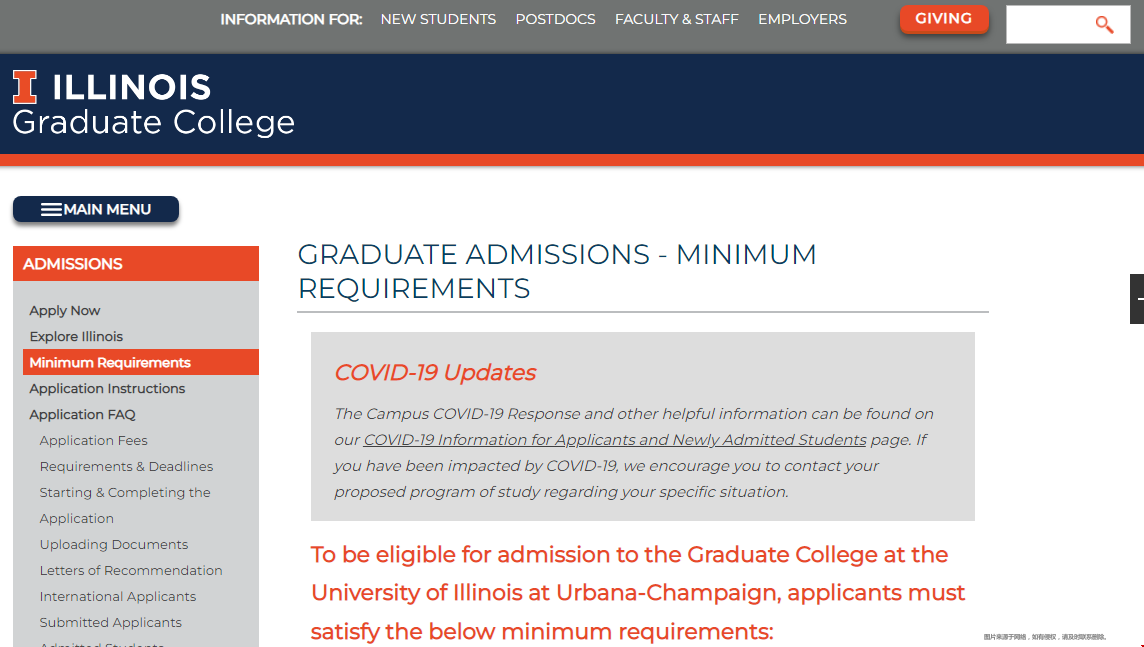Open COVID-19 Information for Applicants link
This screenshot has height=647, width=1144.
pyautogui.click(x=614, y=440)
